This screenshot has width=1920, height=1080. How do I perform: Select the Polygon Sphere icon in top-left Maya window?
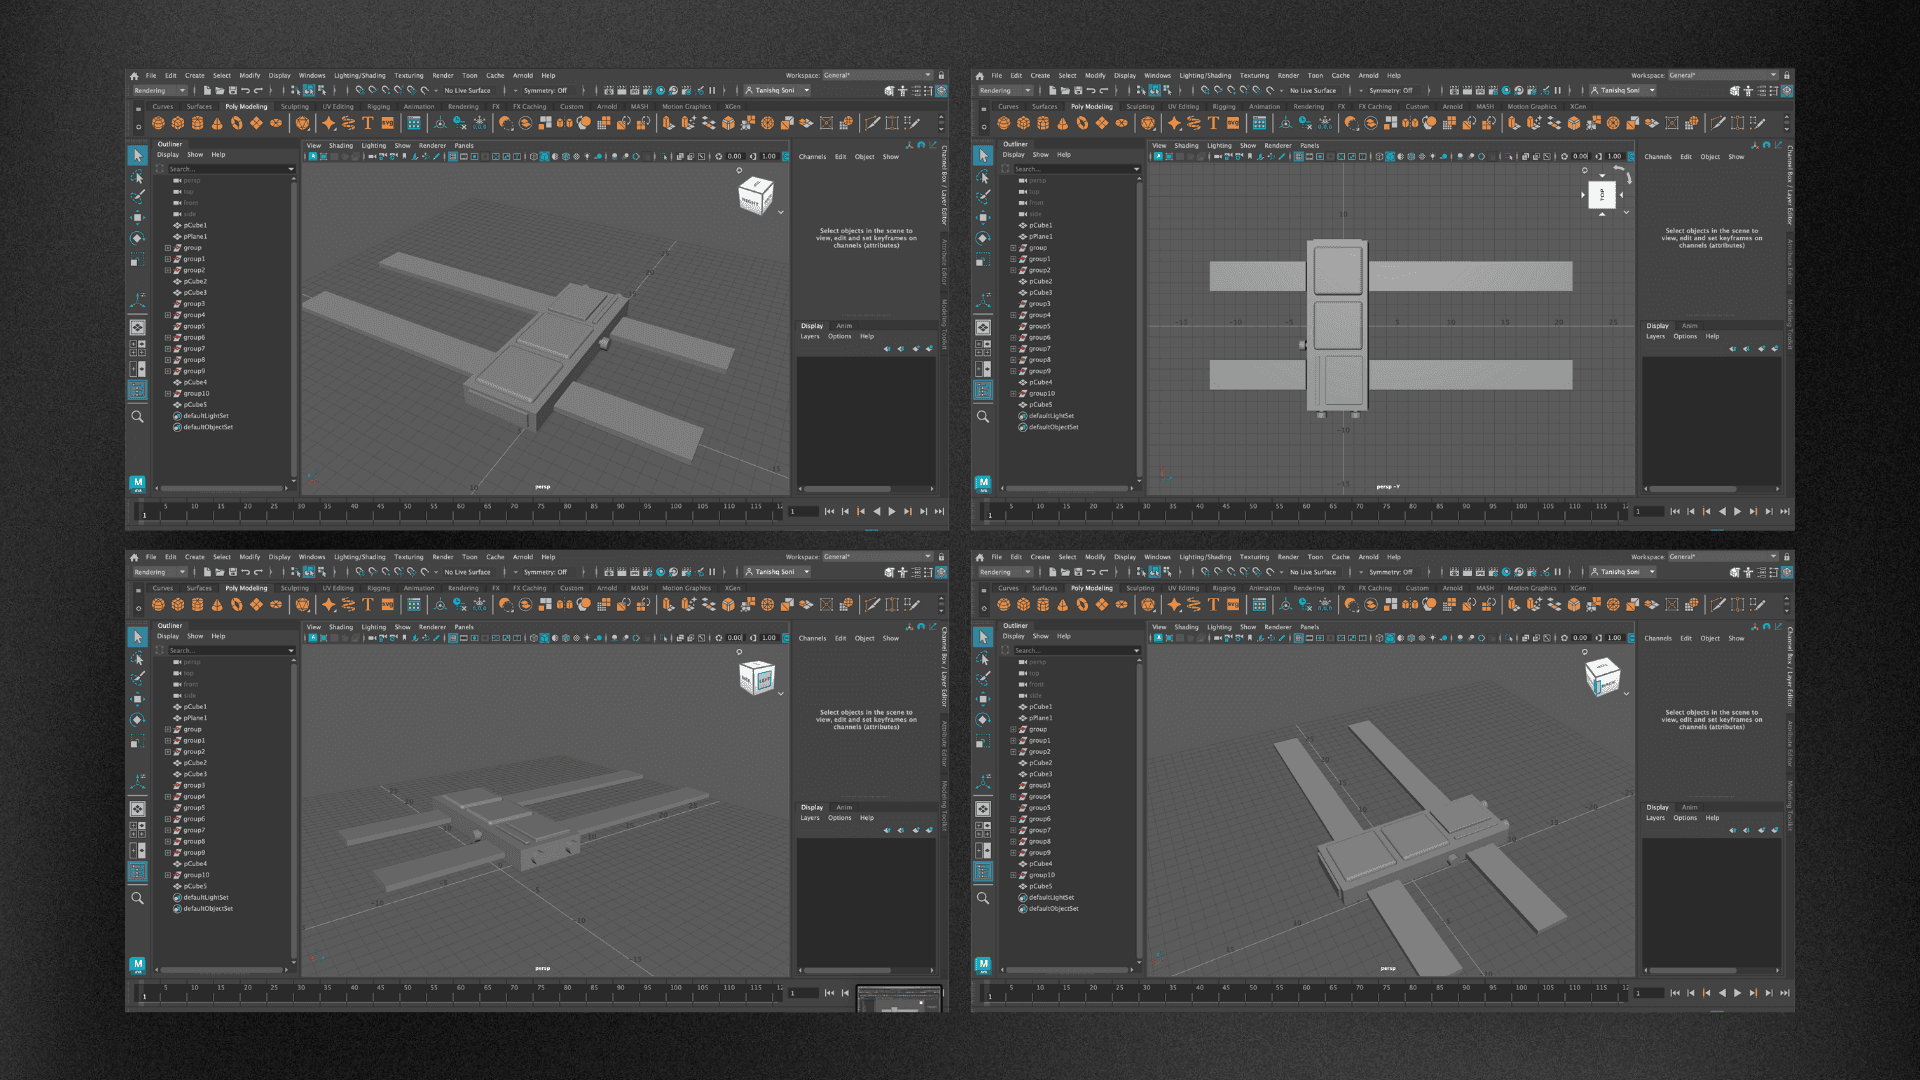(158, 123)
